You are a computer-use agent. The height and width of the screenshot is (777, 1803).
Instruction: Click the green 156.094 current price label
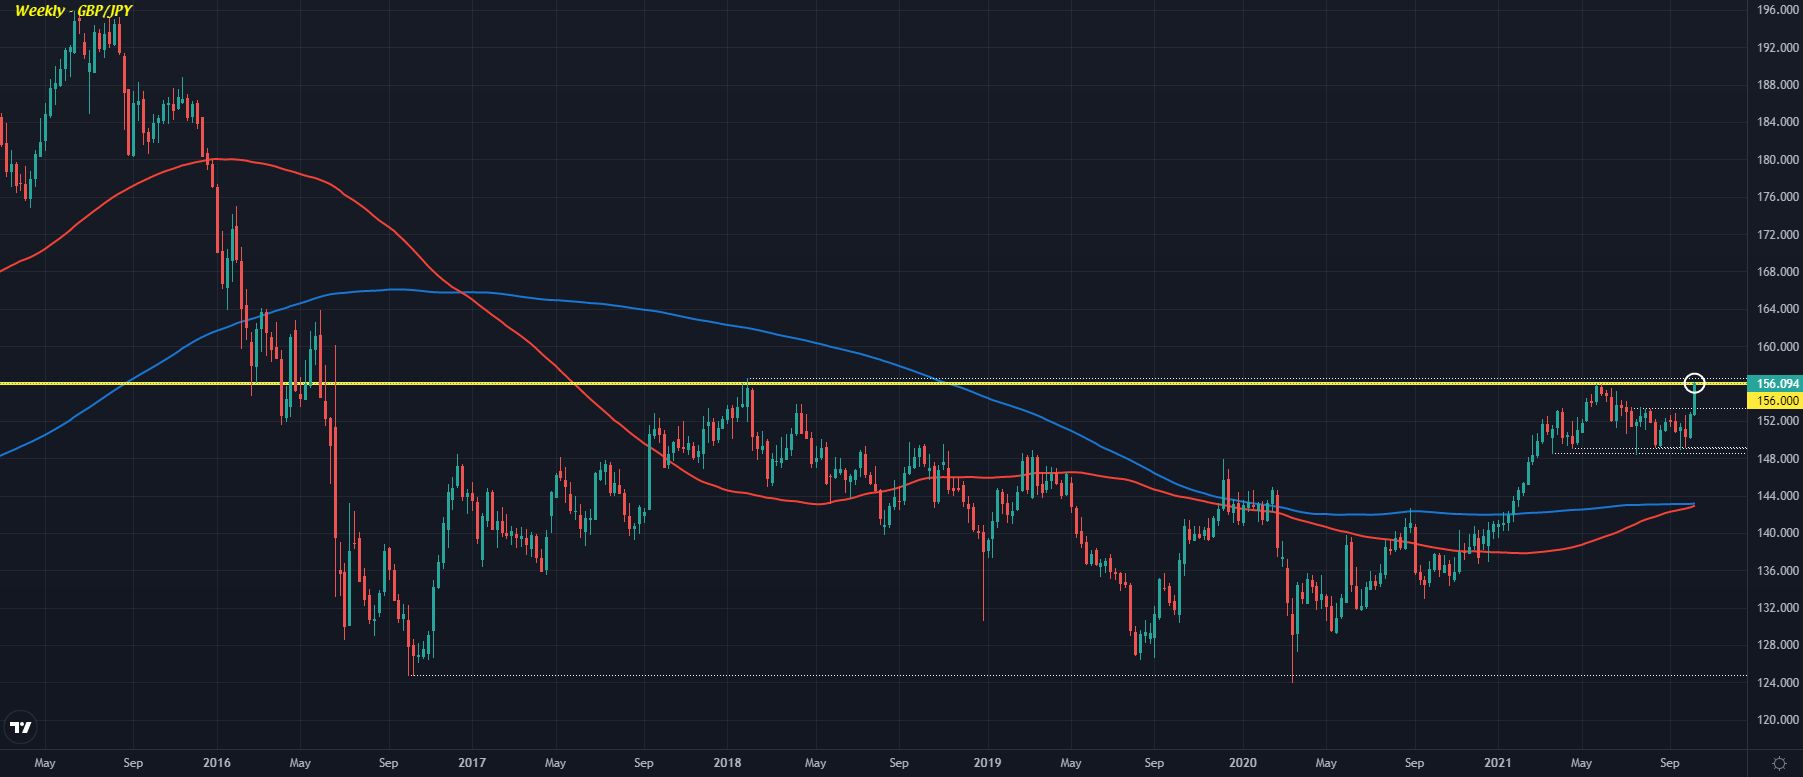tap(1774, 384)
